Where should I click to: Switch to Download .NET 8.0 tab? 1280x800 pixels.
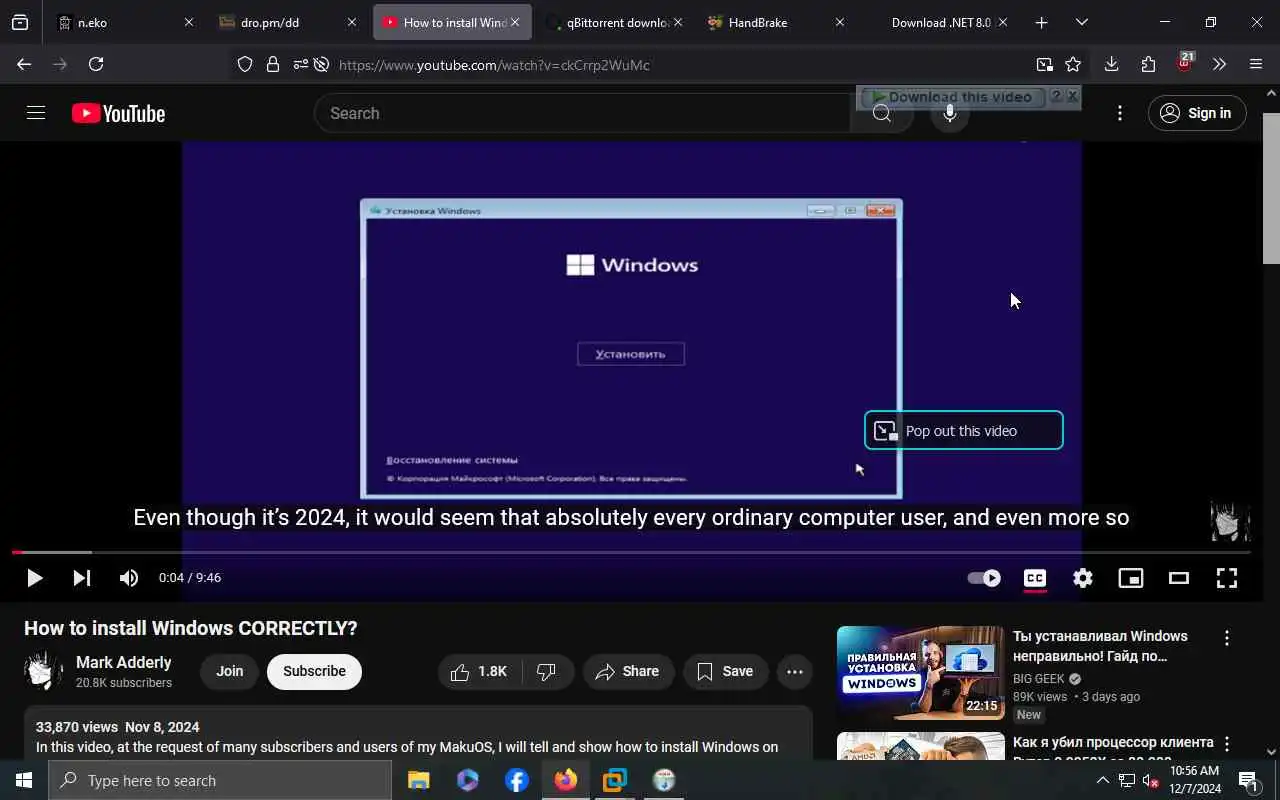[x=939, y=22]
